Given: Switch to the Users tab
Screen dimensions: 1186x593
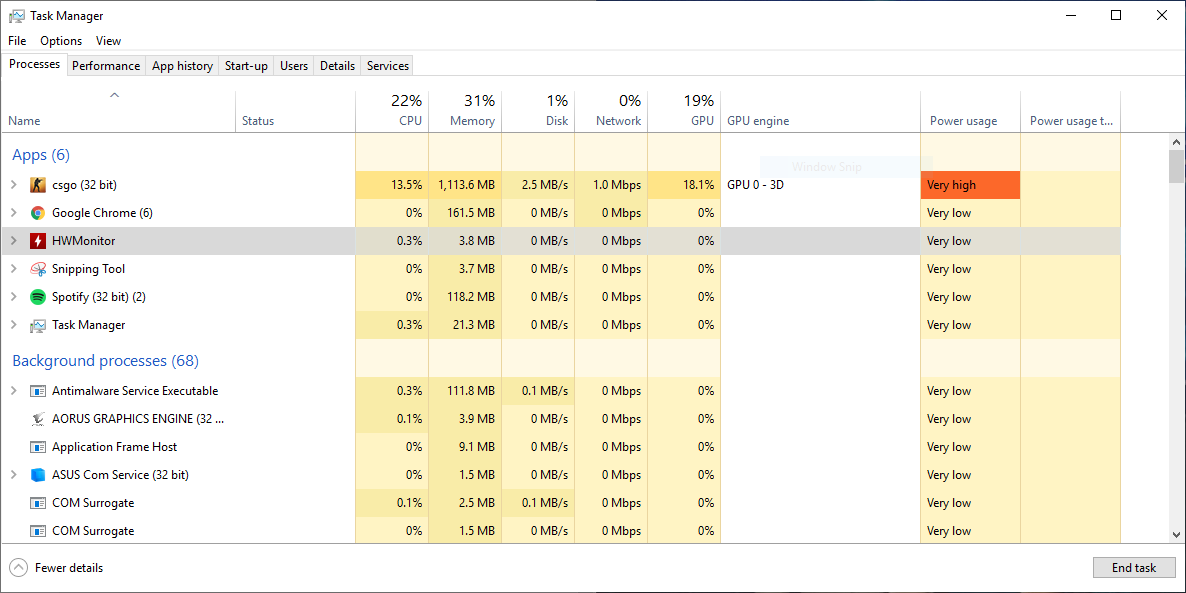Looking at the screenshot, I should 293,66.
